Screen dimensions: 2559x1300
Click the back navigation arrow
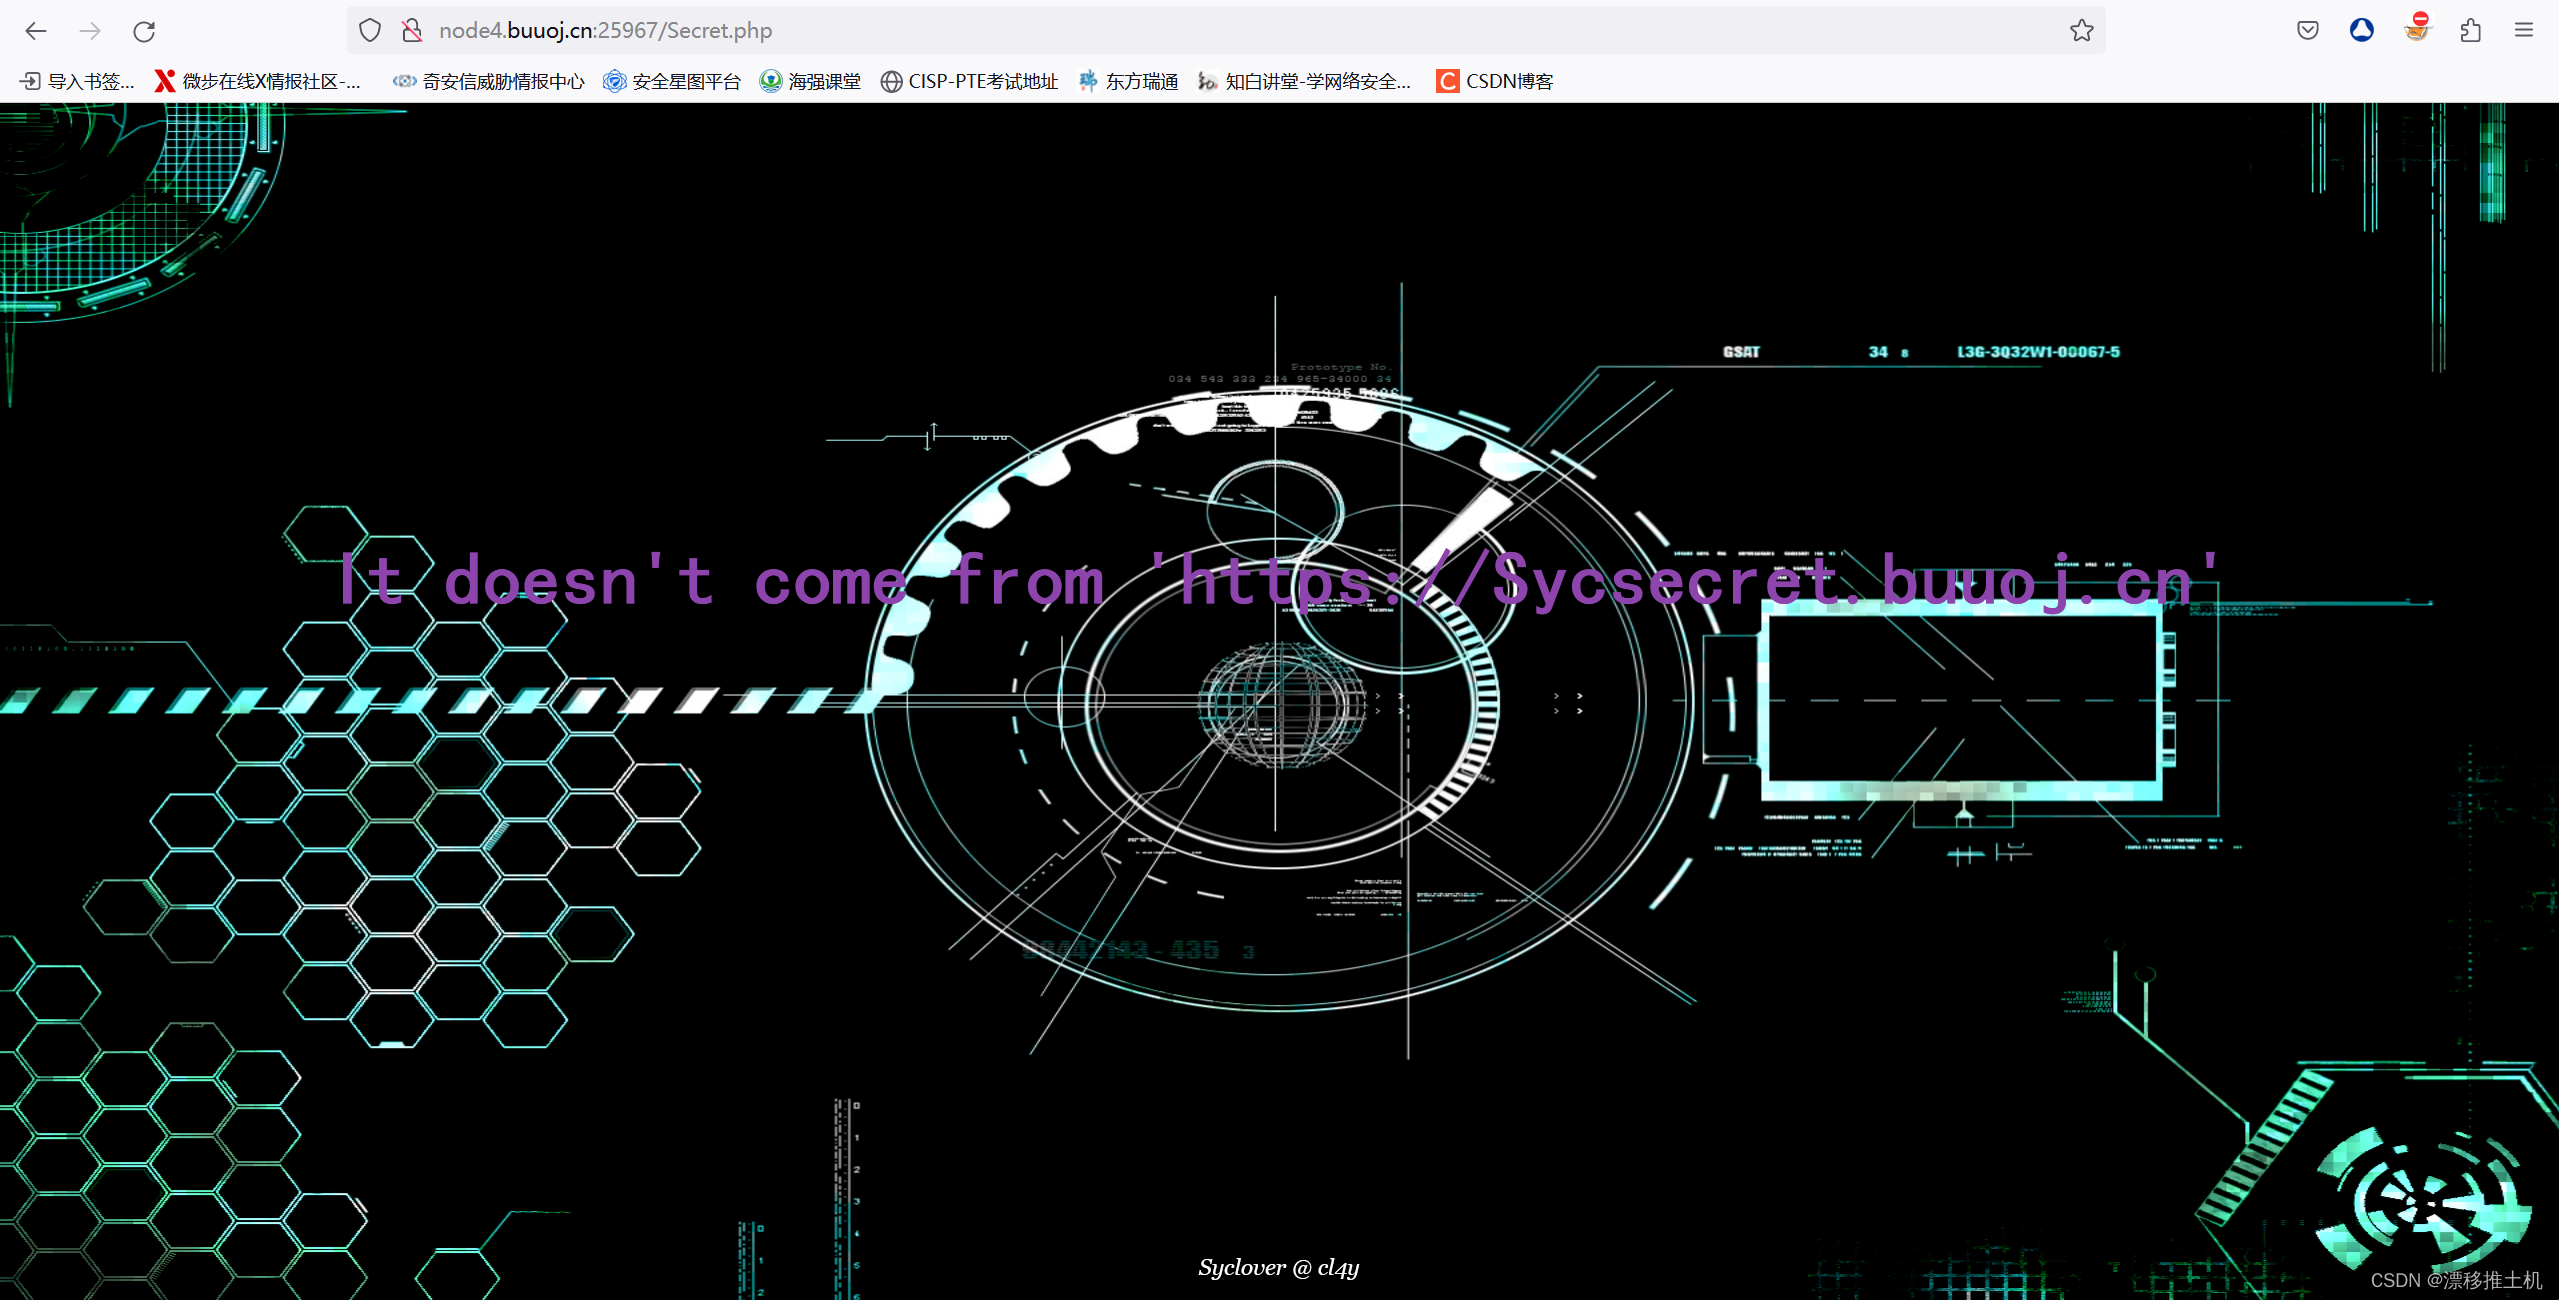(36, 31)
